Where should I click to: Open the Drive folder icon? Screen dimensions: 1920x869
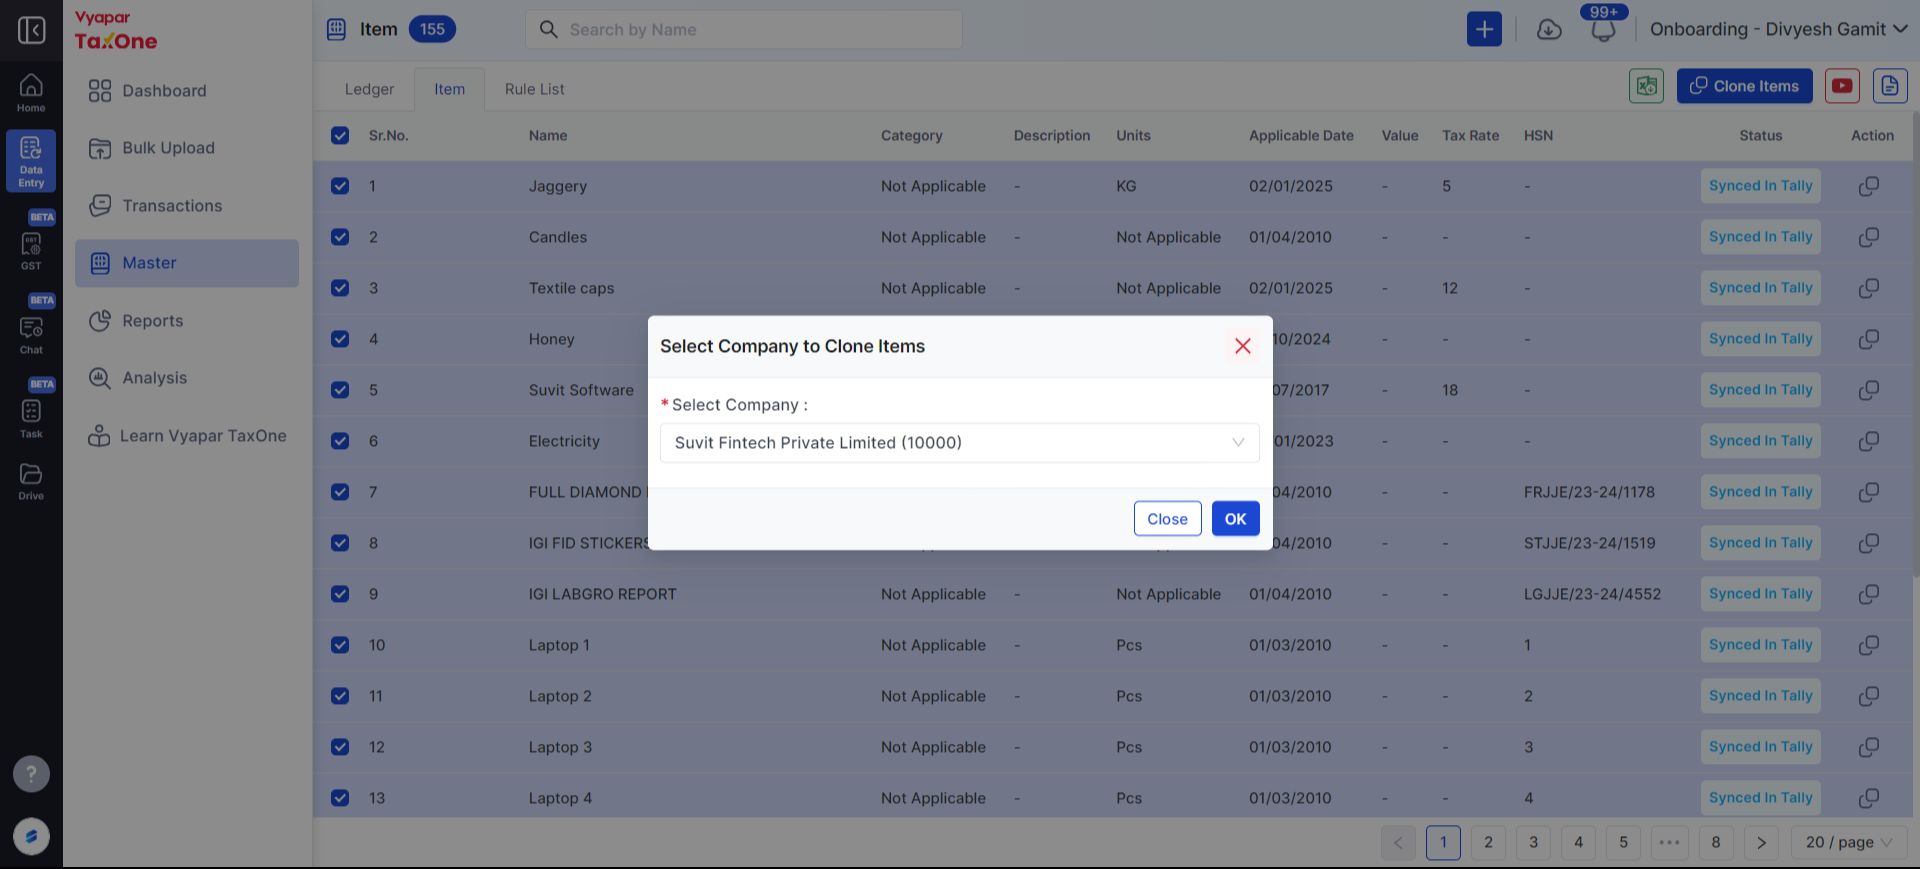pos(31,480)
